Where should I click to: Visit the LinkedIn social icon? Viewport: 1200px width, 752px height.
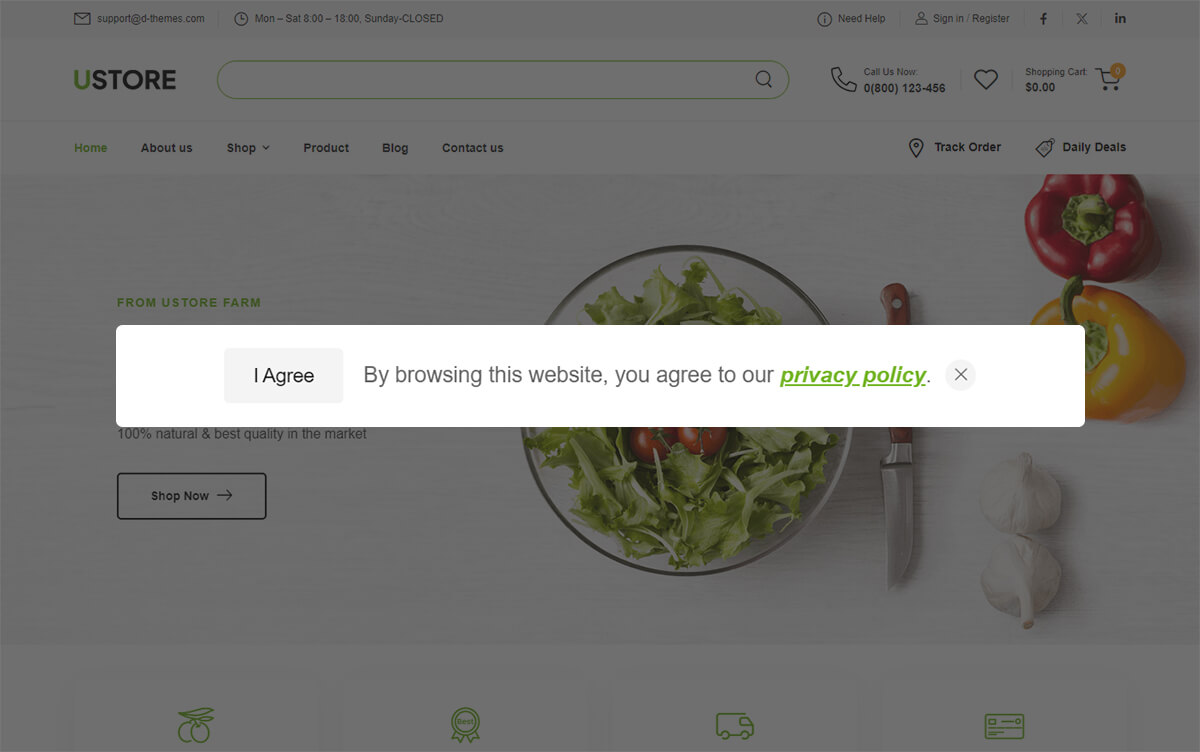tap(1120, 18)
